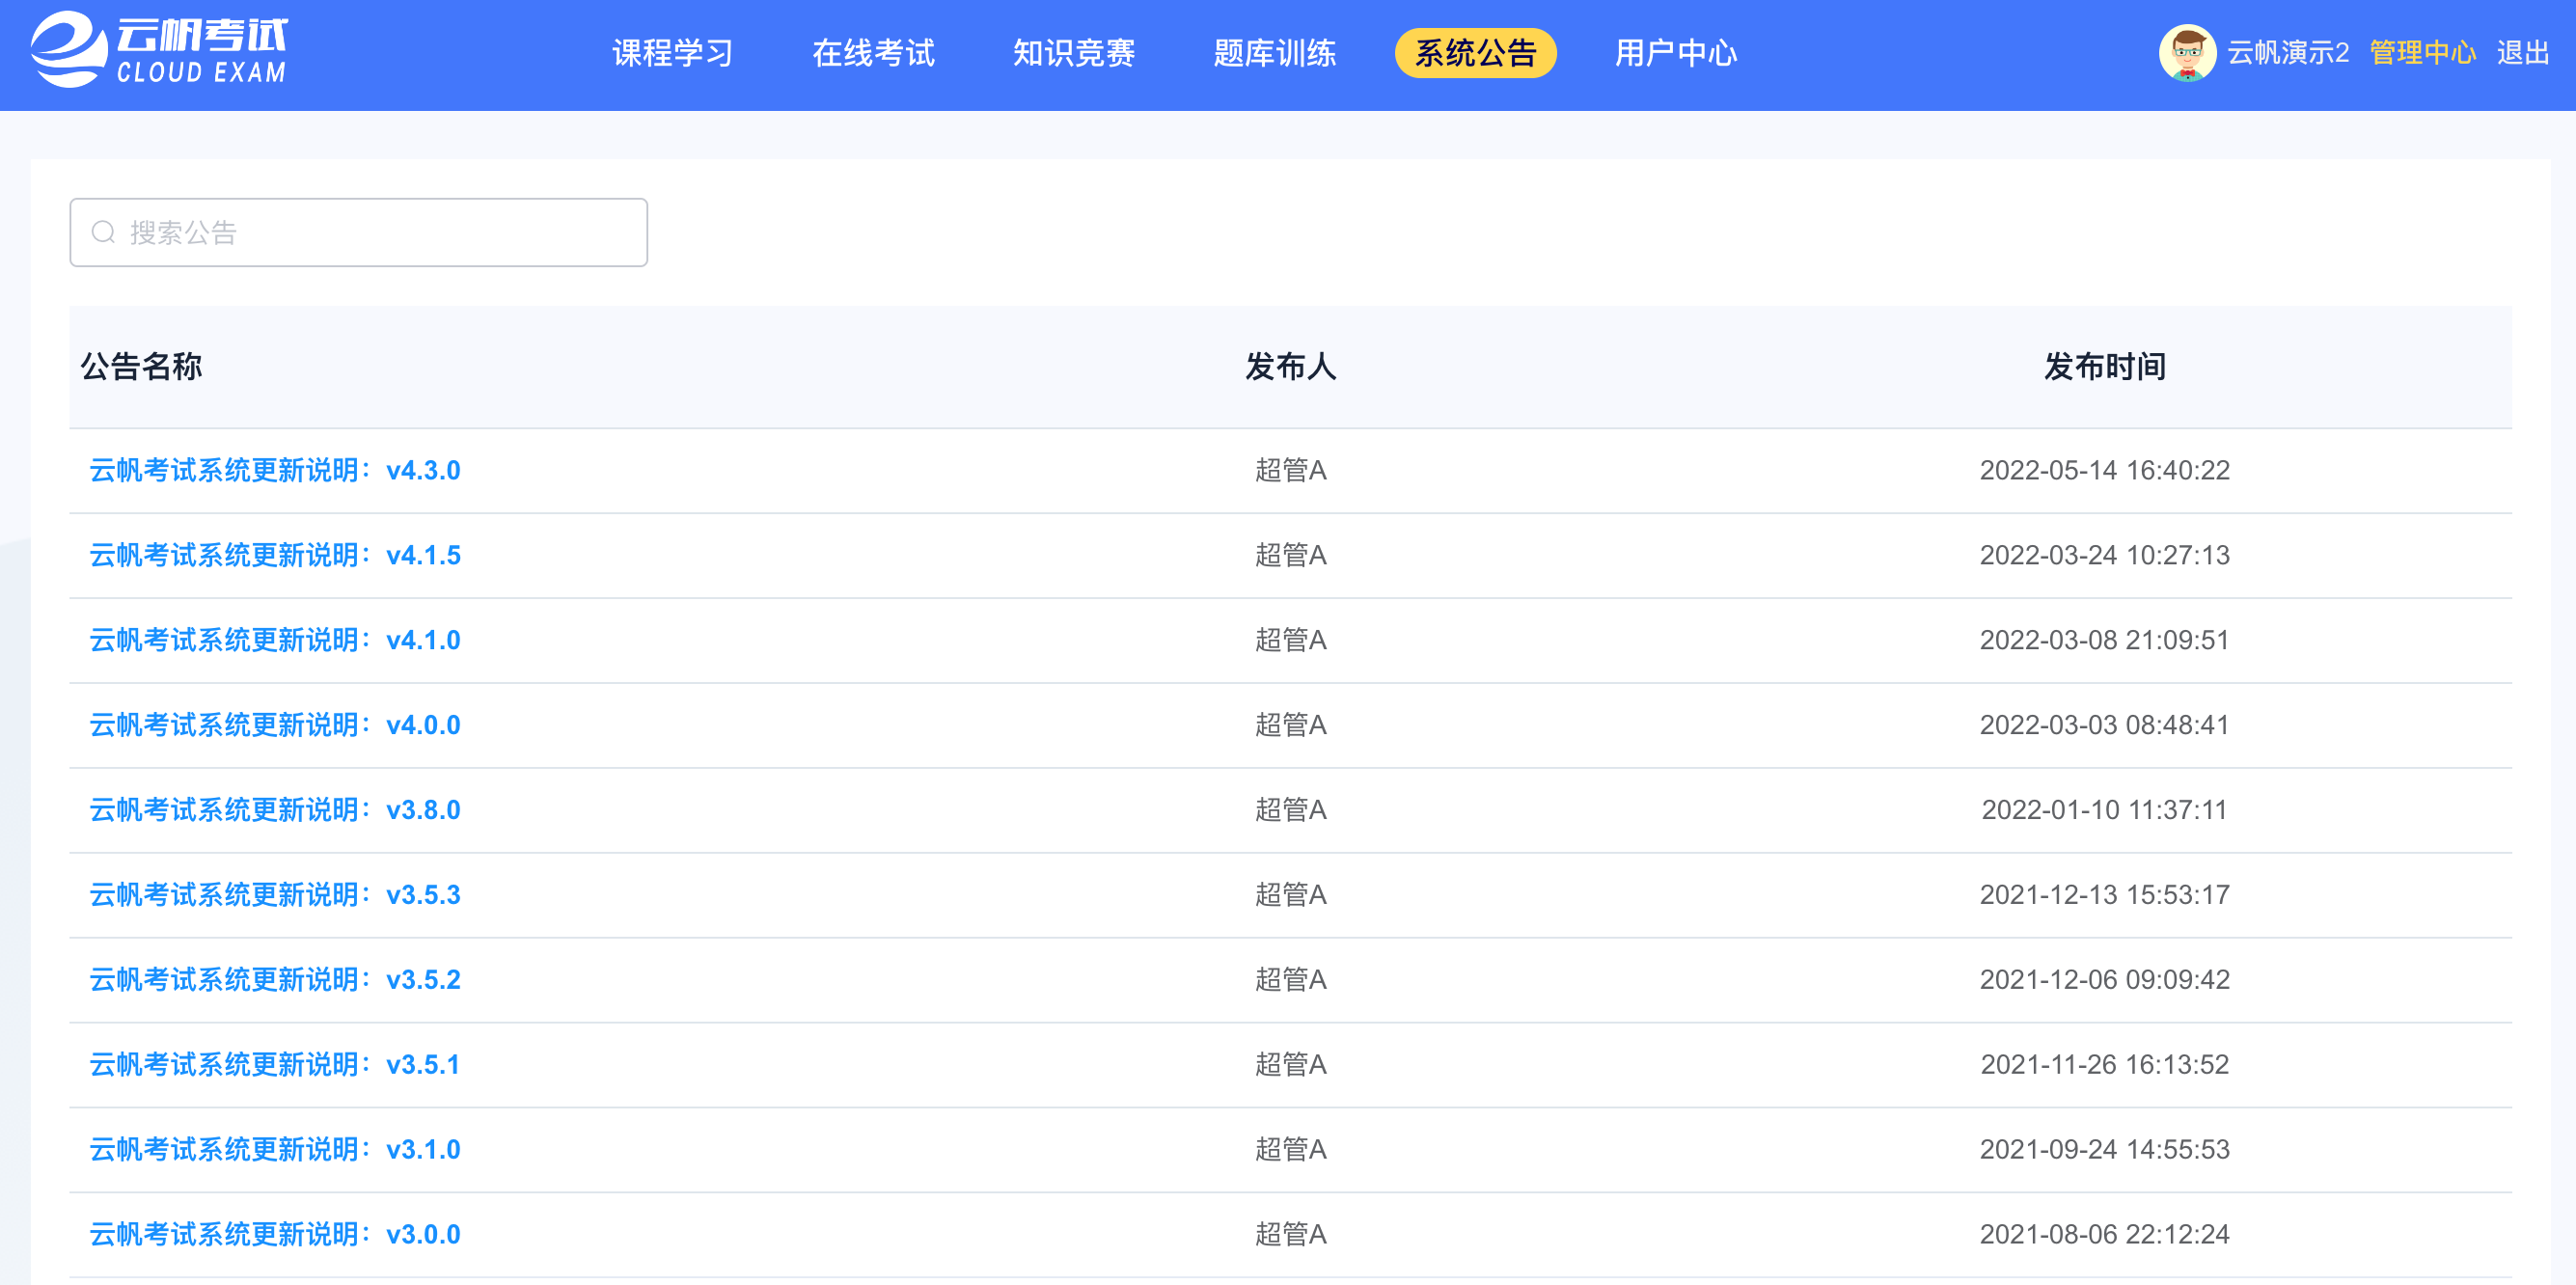Image resolution: width=2576 pixels, height=1285 pixels.
Task: Click 超管A in the v3.8.0 row
Action: [x=1291, y=811]
